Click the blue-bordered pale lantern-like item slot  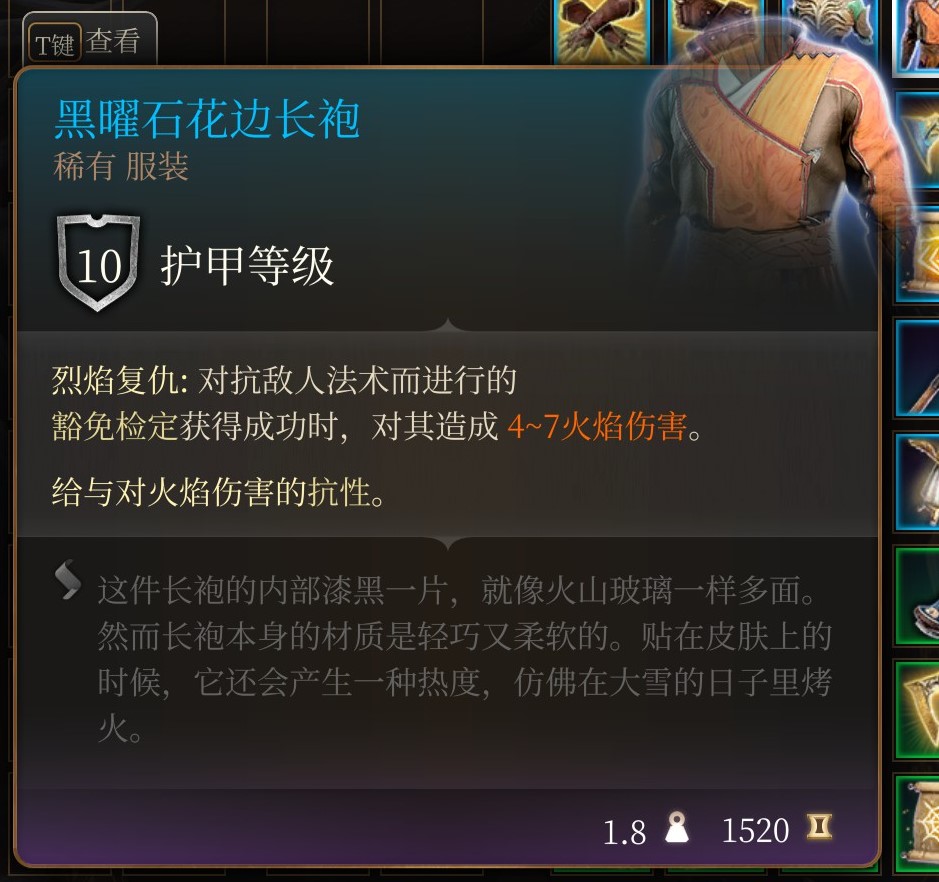click(917, 483)
